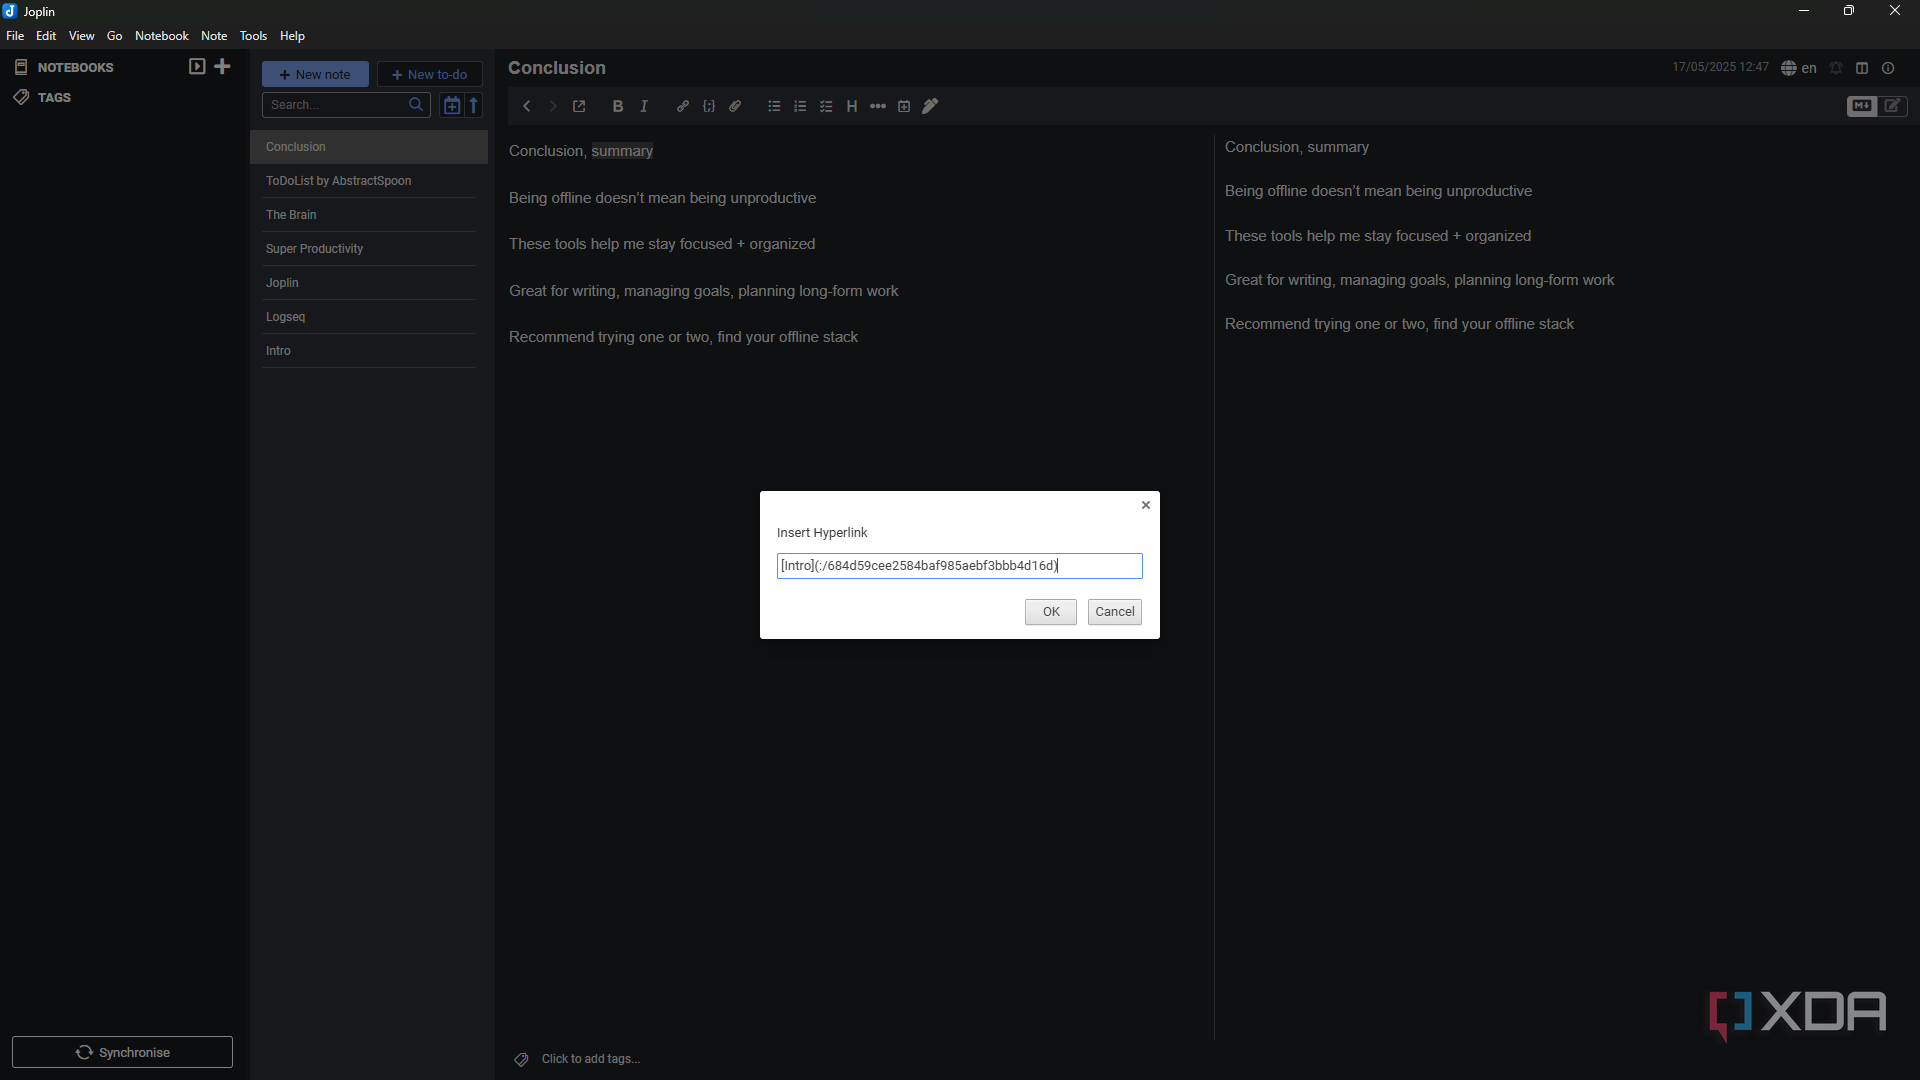The image size is (1920, 1080).
Task: Click Synchronise button
Action: (122, 1052)
